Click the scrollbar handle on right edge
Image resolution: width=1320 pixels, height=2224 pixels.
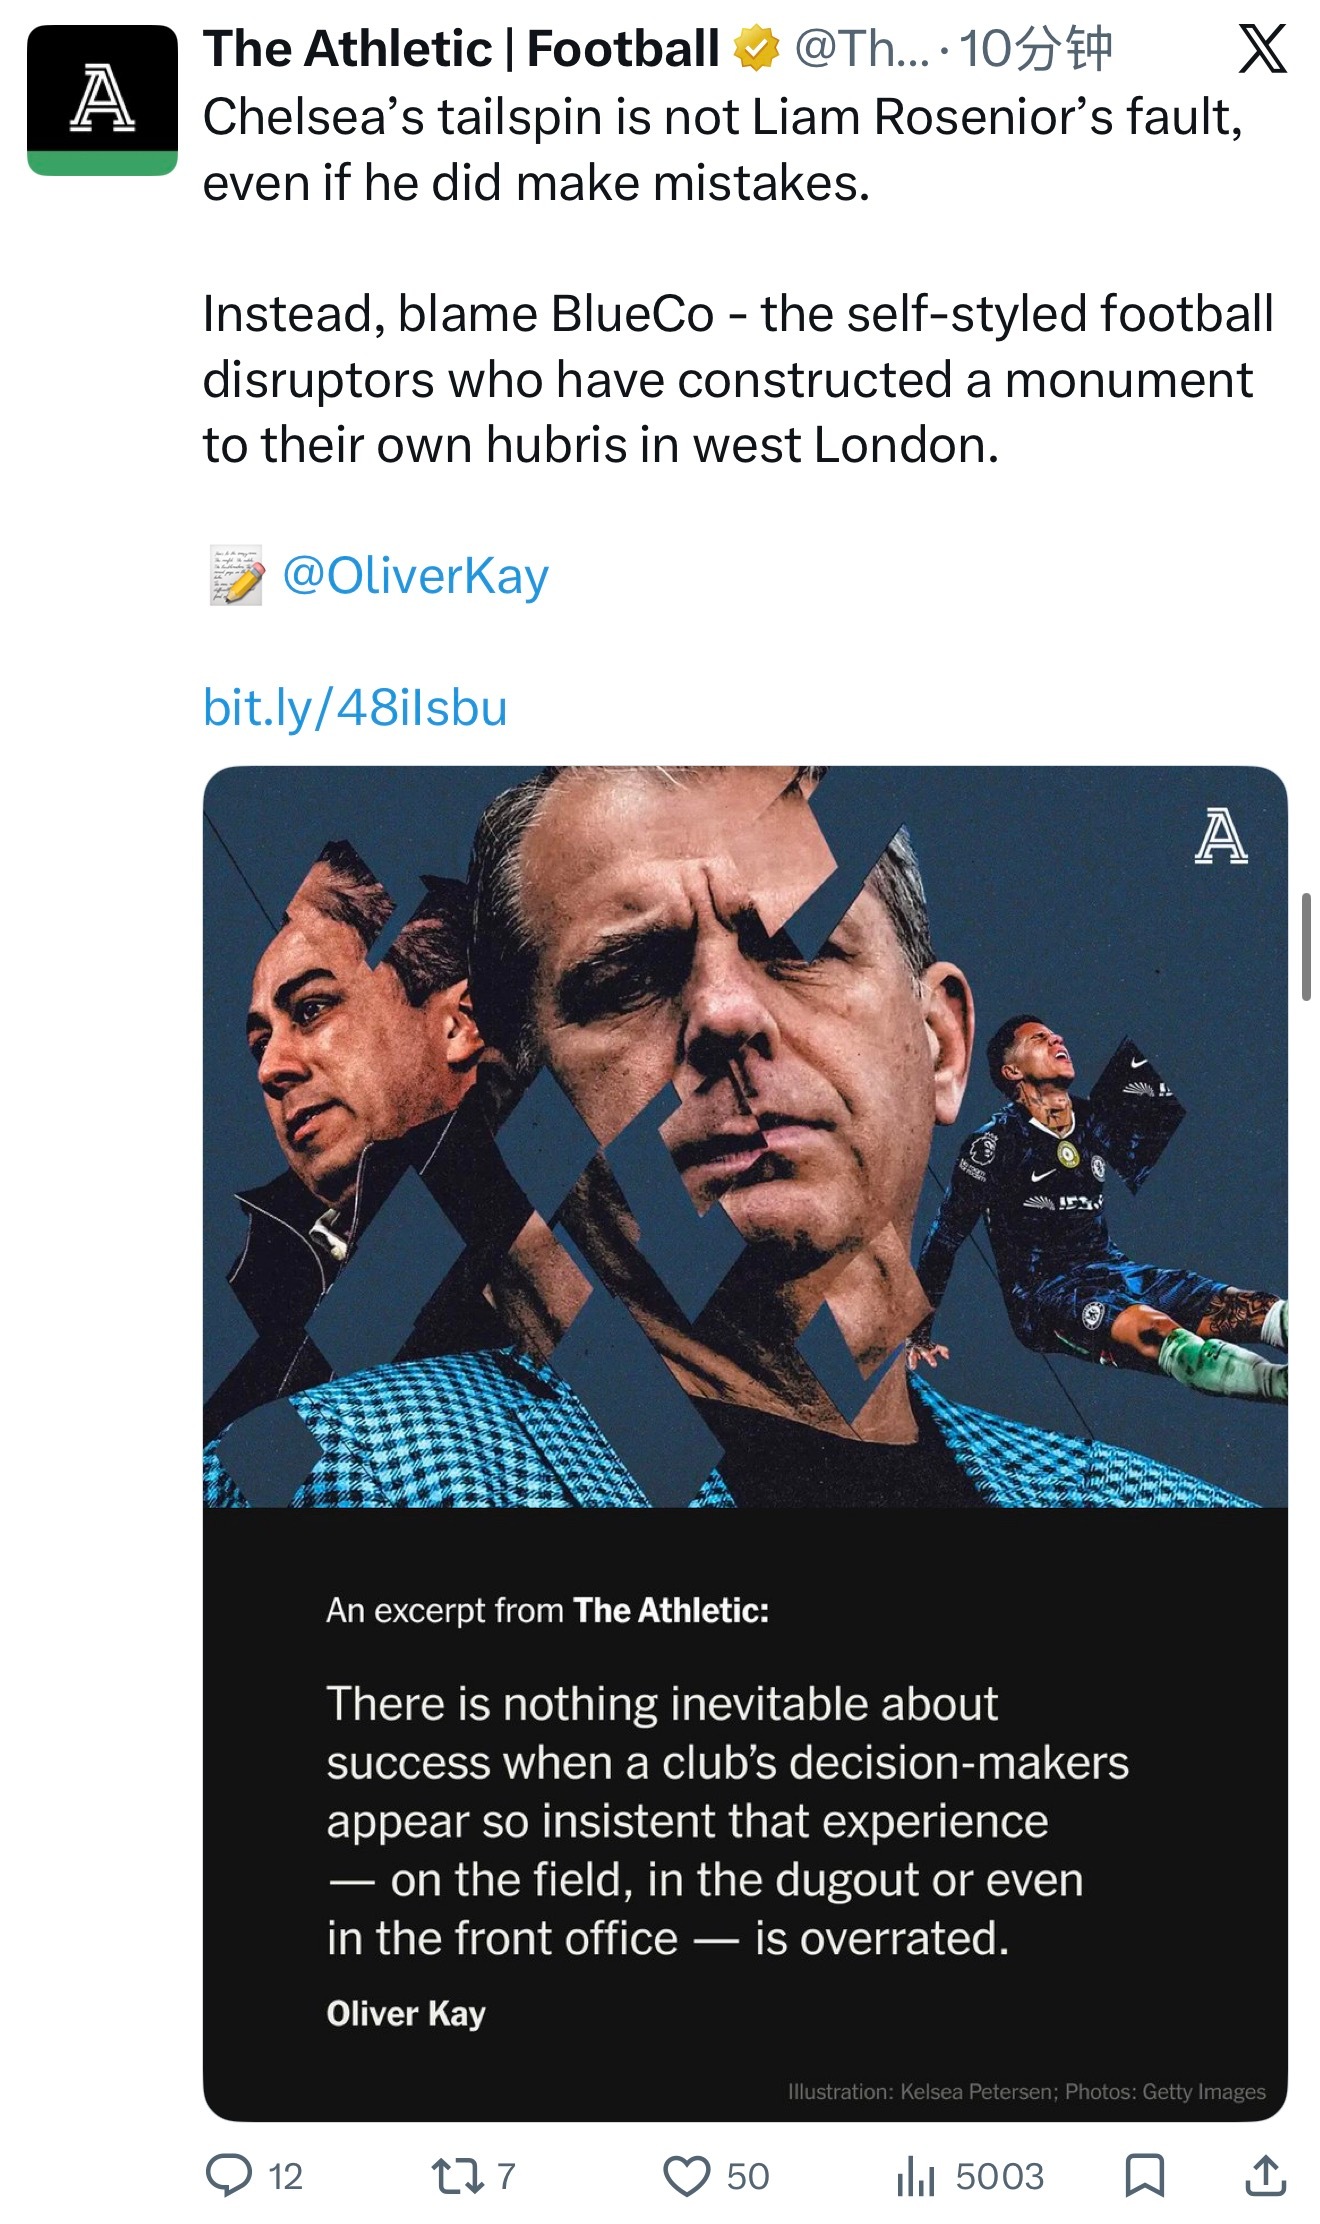[1305, 946]
